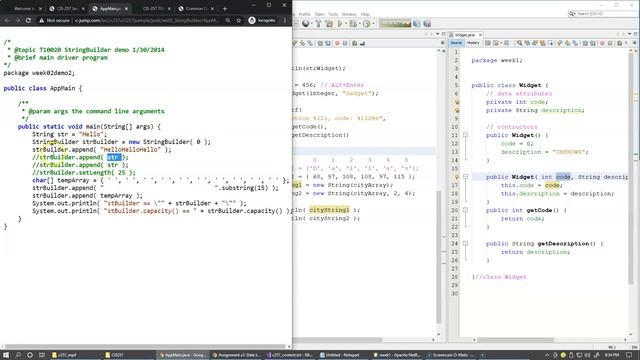Open the Run Project dropdown arrow
The image size is (640, 360).
(345, 24)
